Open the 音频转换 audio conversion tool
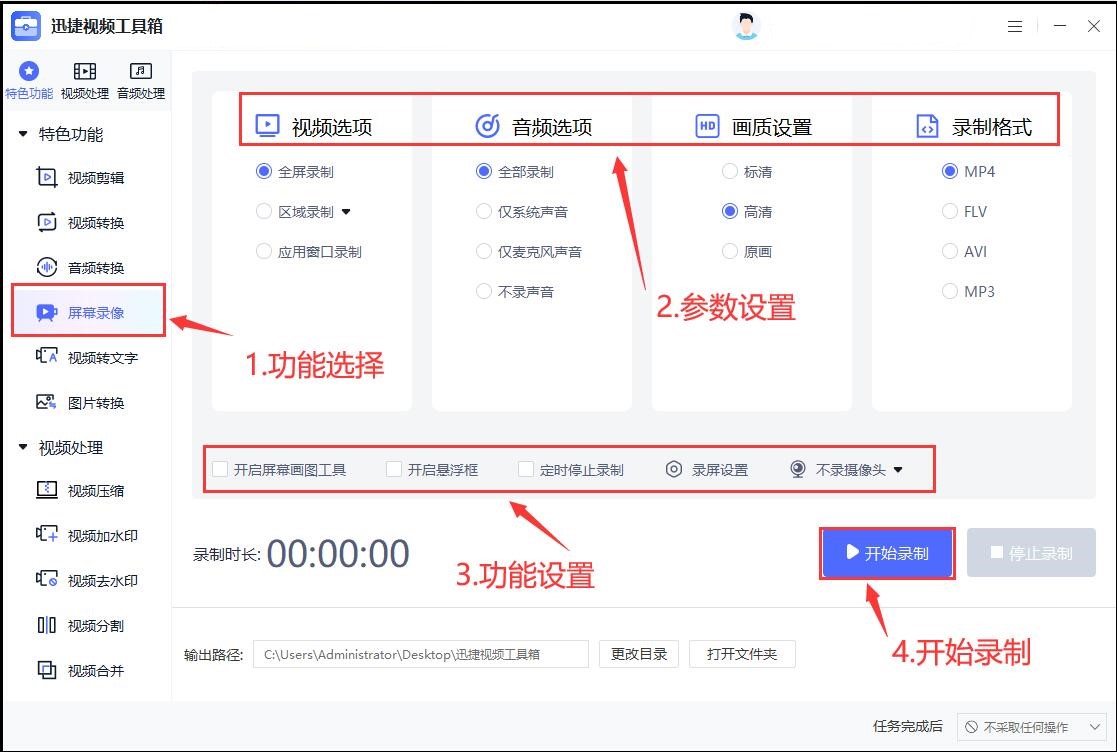The image size is (1117, 752). point(80,268)
